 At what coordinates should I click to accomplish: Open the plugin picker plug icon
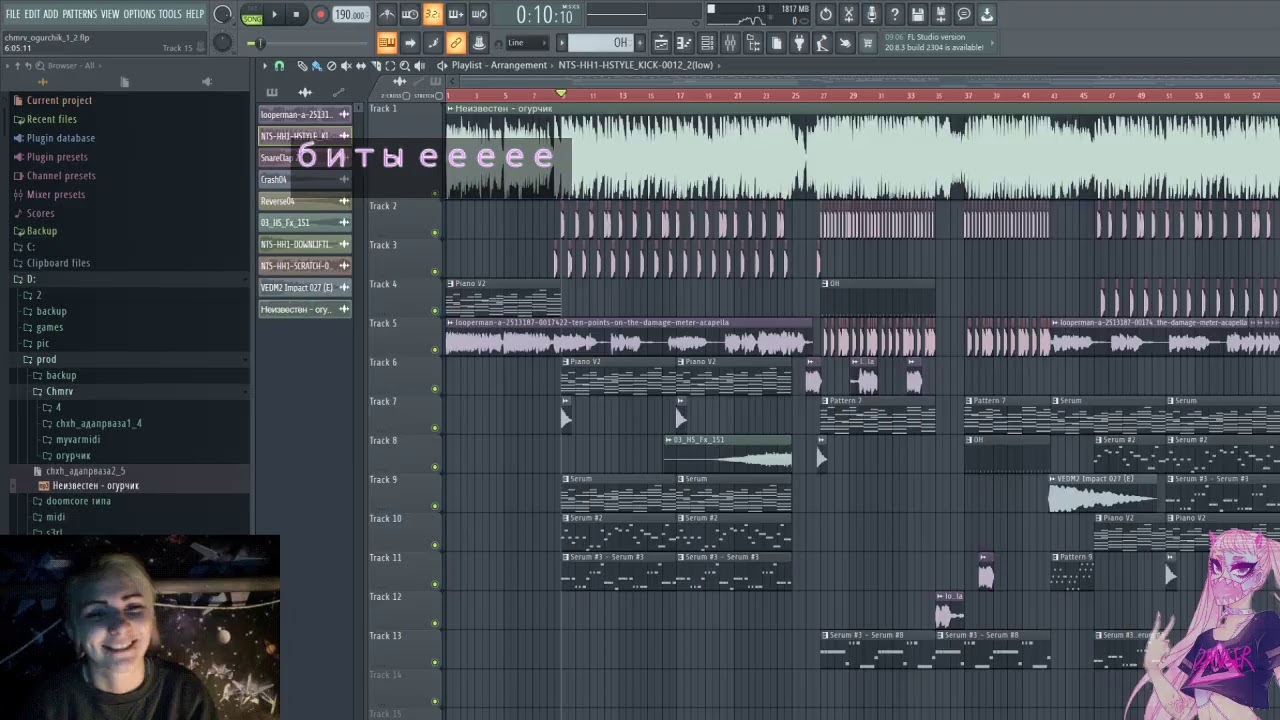pyautogui.click(x=799, y=43)
